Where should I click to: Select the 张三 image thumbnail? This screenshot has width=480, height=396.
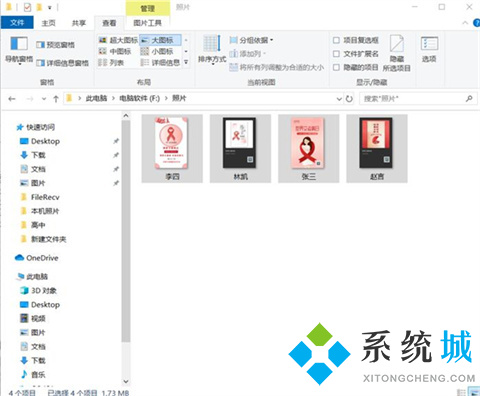point(308,148)
